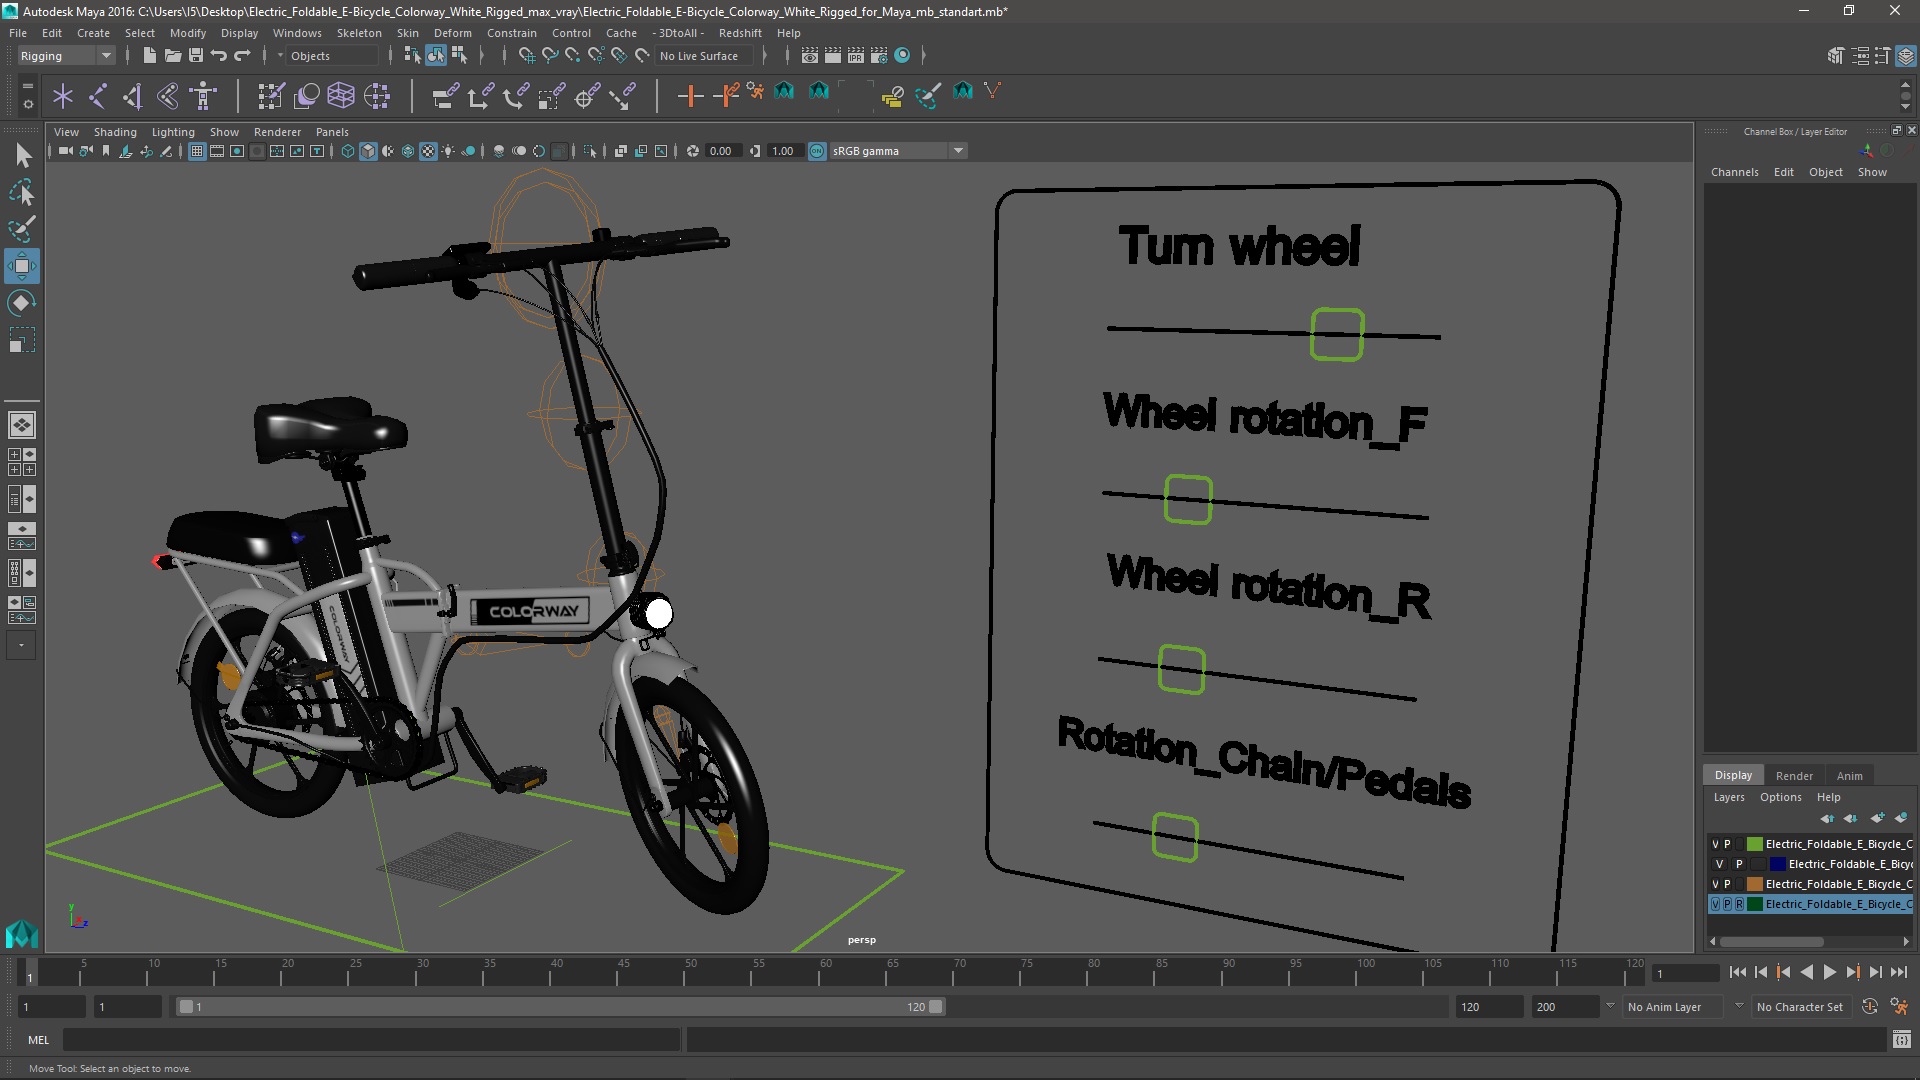Click the Turn wheel slider handle
Image resolution: width=1920 pixels, height=1080 pixels.
[1337, 334]
